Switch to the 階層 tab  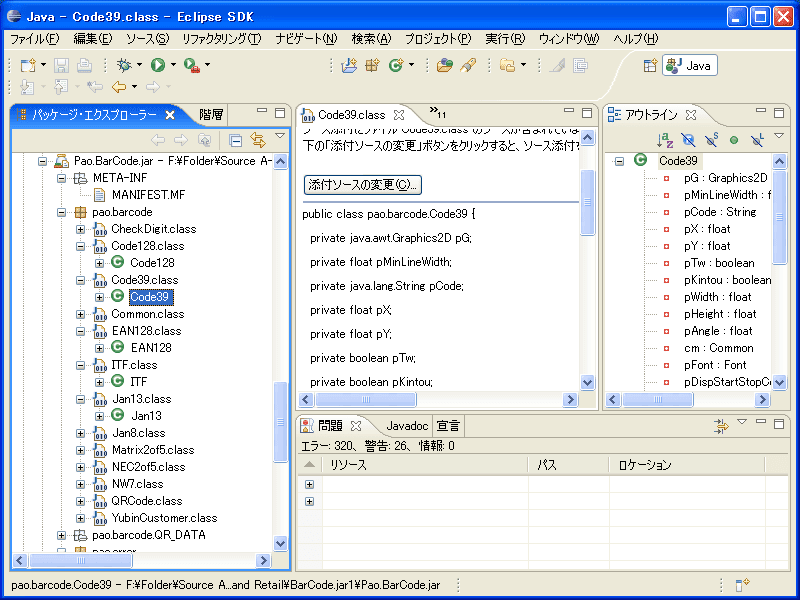pyautogui.click(x=211, y=114)
